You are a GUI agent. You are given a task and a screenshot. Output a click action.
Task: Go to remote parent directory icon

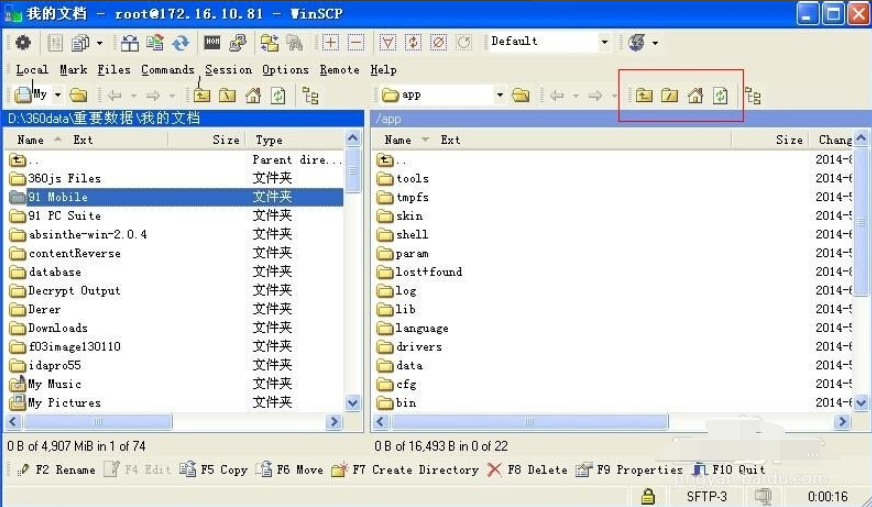(644, 96)
